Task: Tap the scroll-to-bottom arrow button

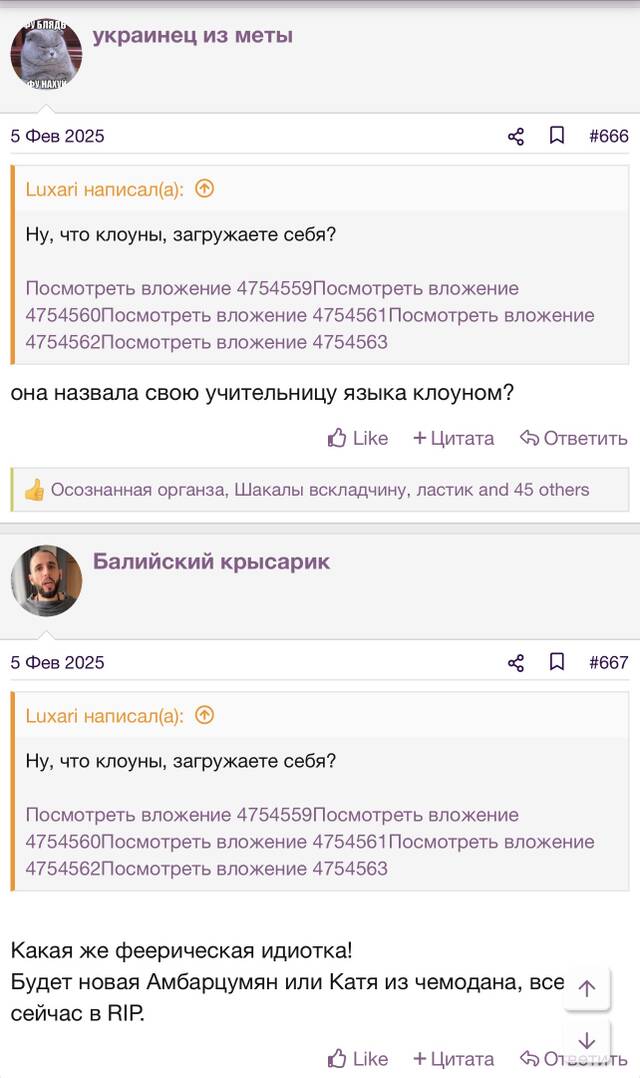Action: click(x=586, y=1040)
